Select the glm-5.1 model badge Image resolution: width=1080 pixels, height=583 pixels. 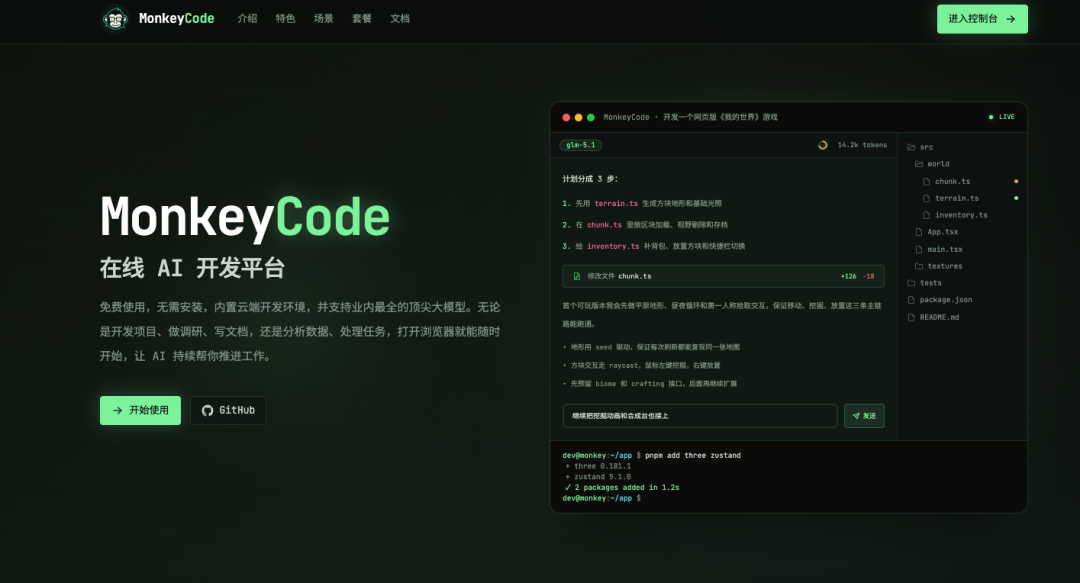click(x=581, y=145)
